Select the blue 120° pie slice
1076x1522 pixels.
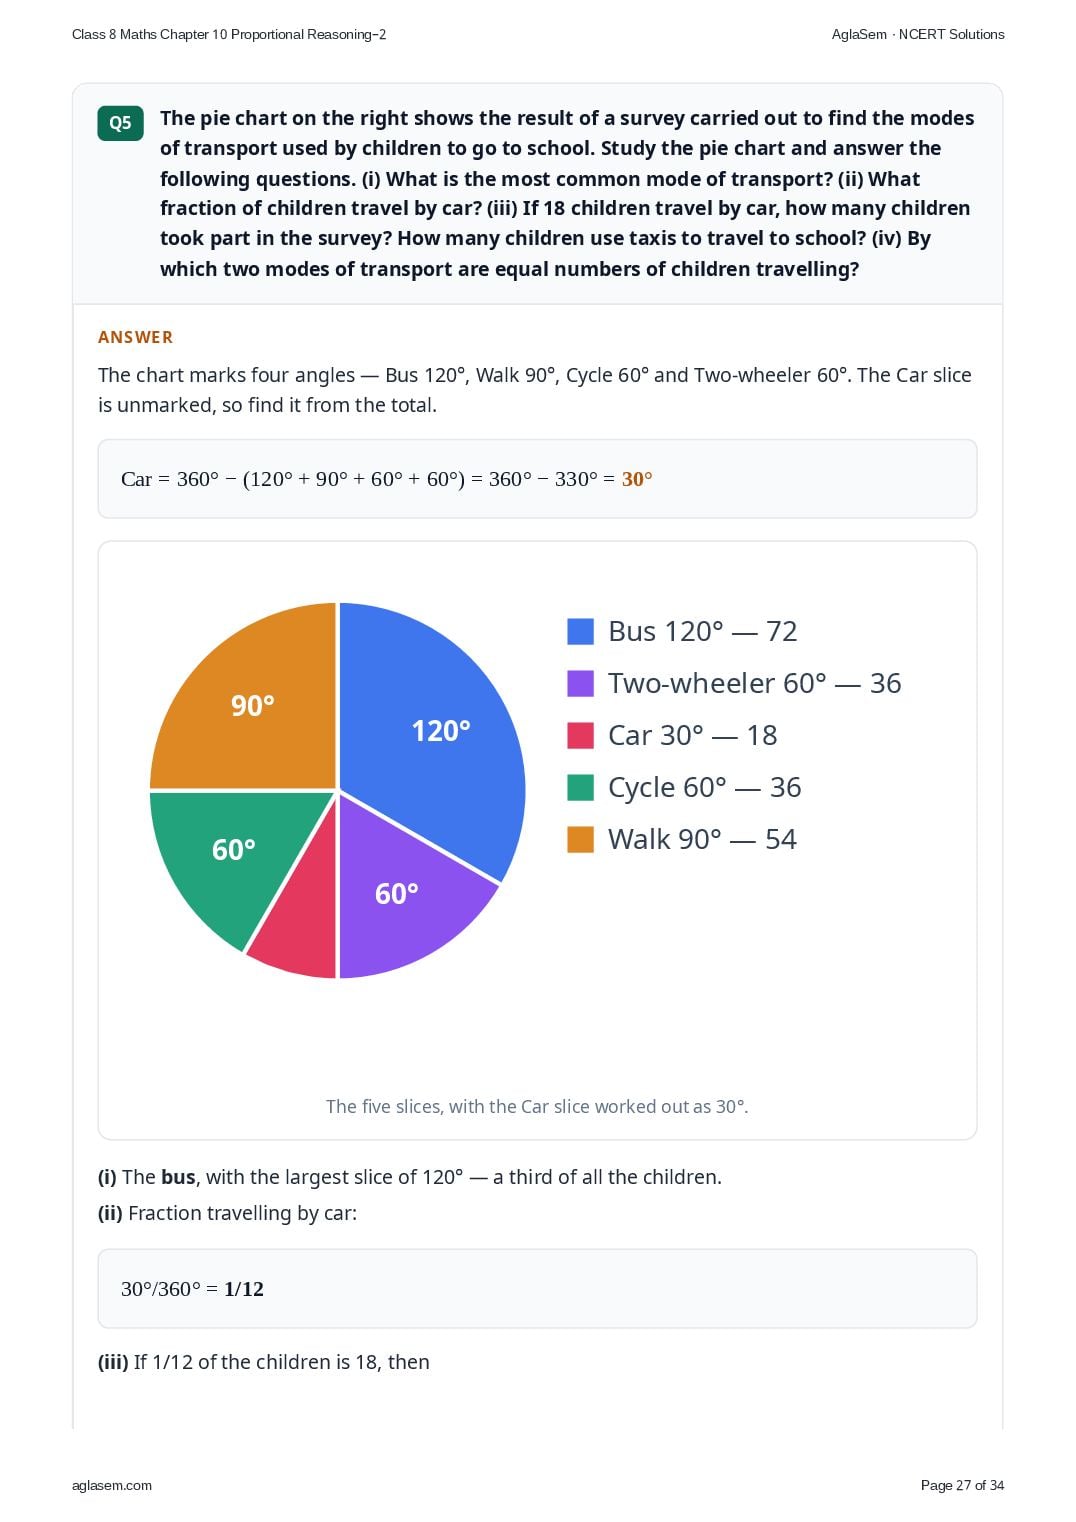click(435, 735)
